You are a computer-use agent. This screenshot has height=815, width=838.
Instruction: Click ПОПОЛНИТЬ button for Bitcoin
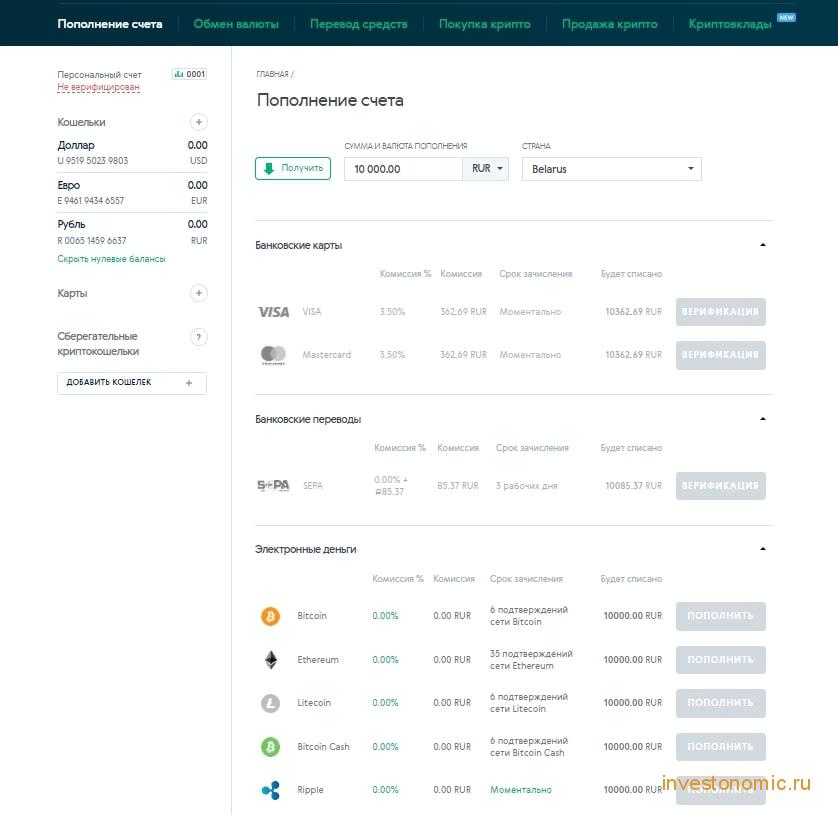tap(720, 616)
